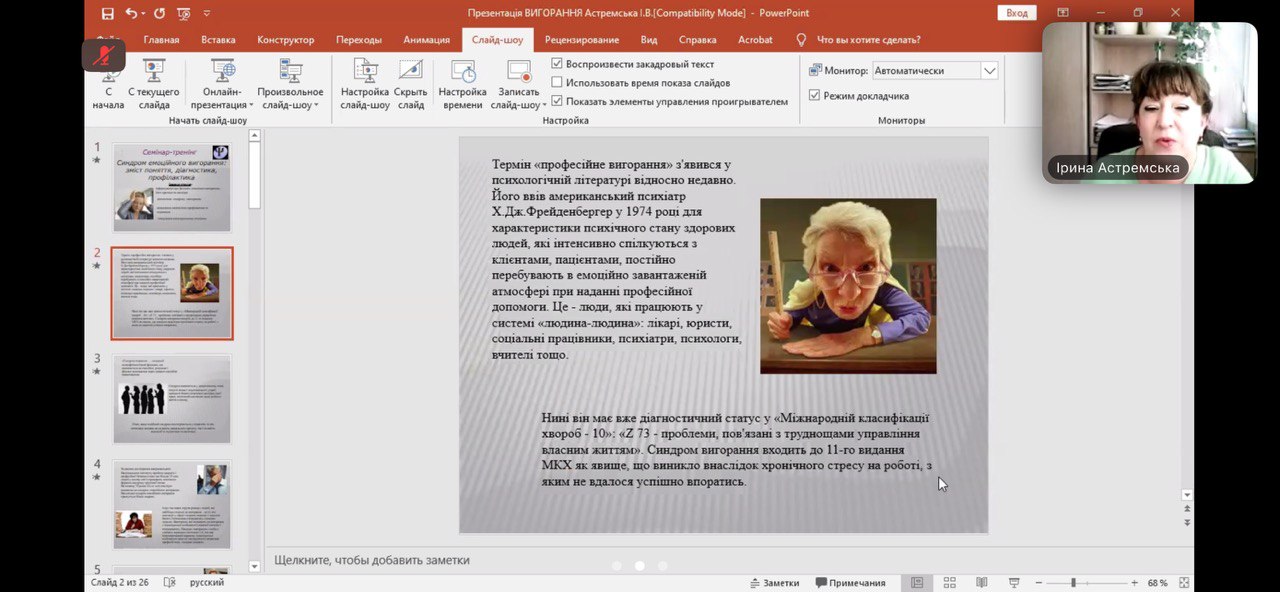Select slide 3 thumbnail
The width and height of the screenshot is (1280, 592).
tap(172, 398)
